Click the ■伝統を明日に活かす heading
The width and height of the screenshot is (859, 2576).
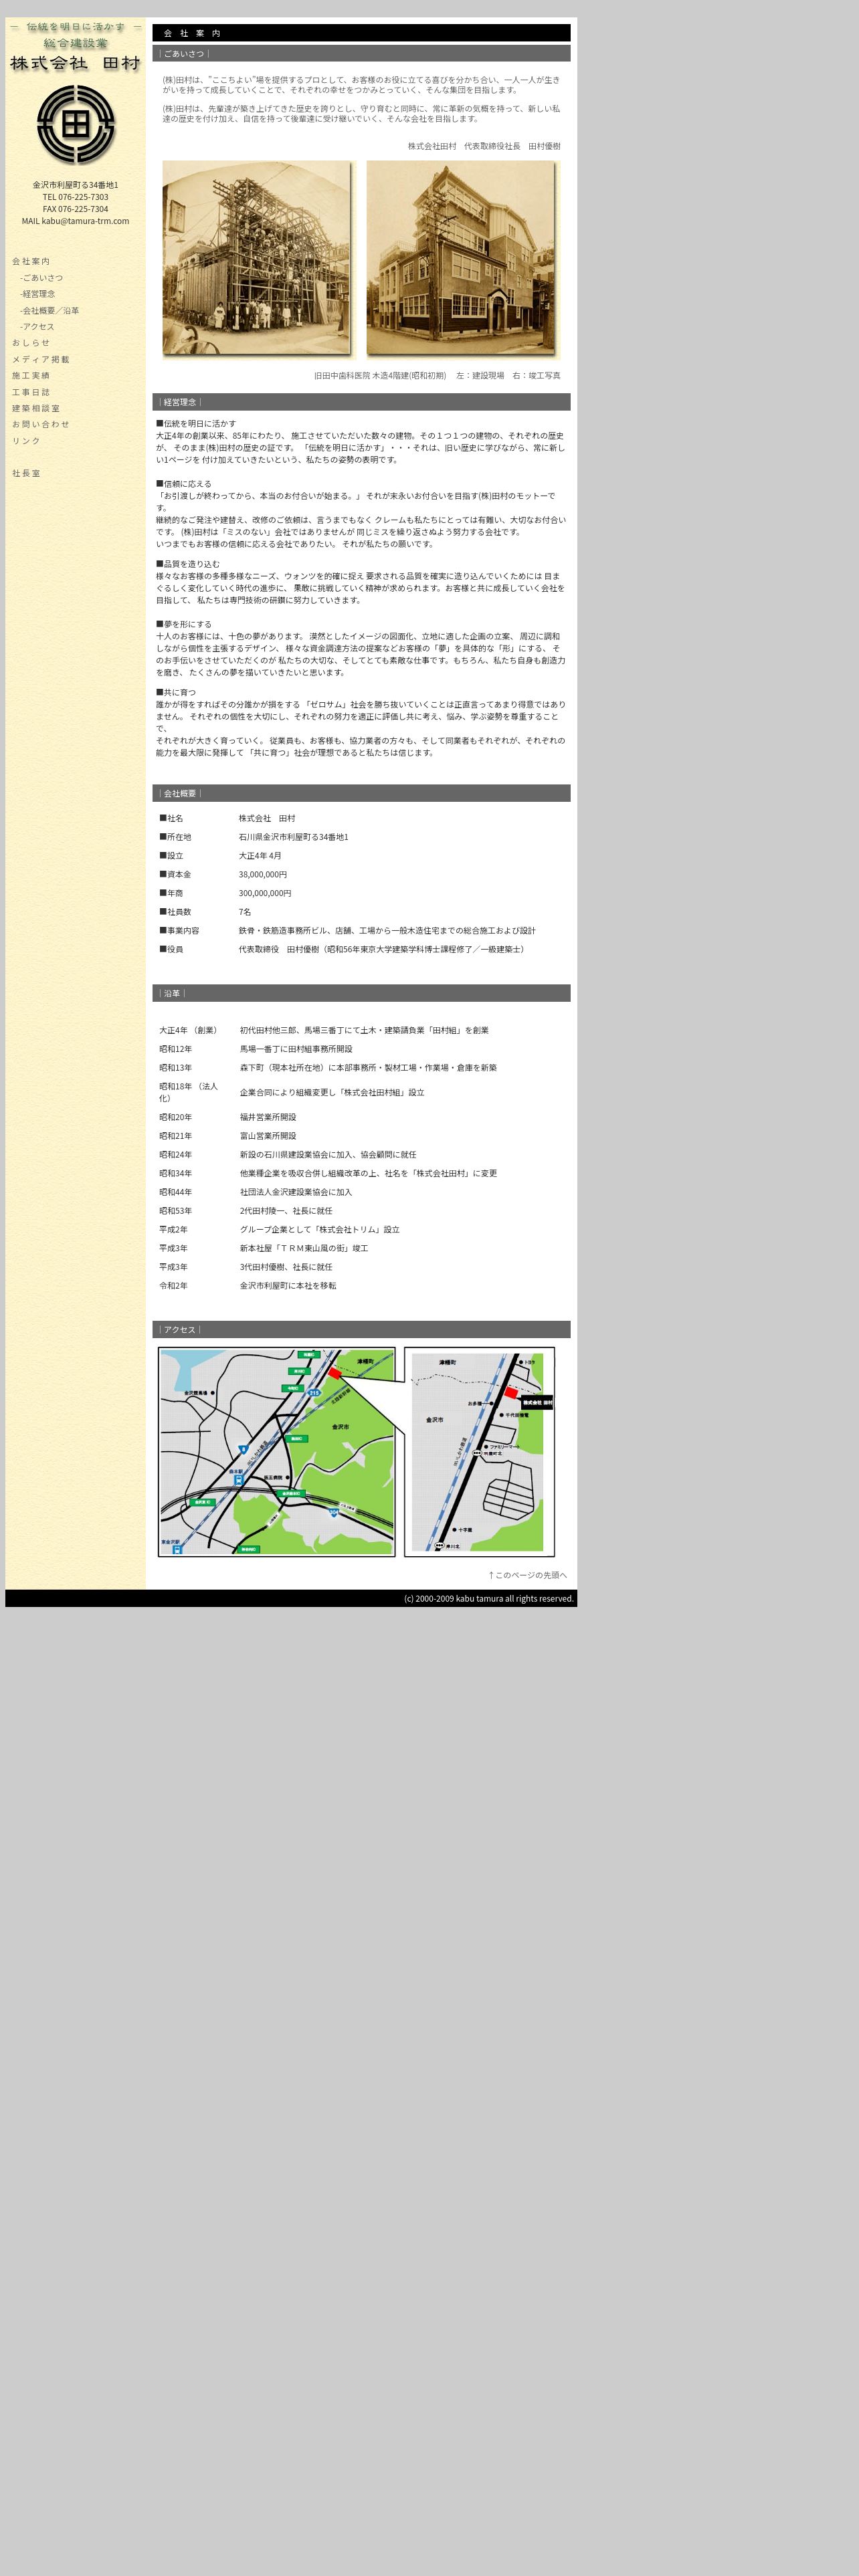click(x=196, y=424)
